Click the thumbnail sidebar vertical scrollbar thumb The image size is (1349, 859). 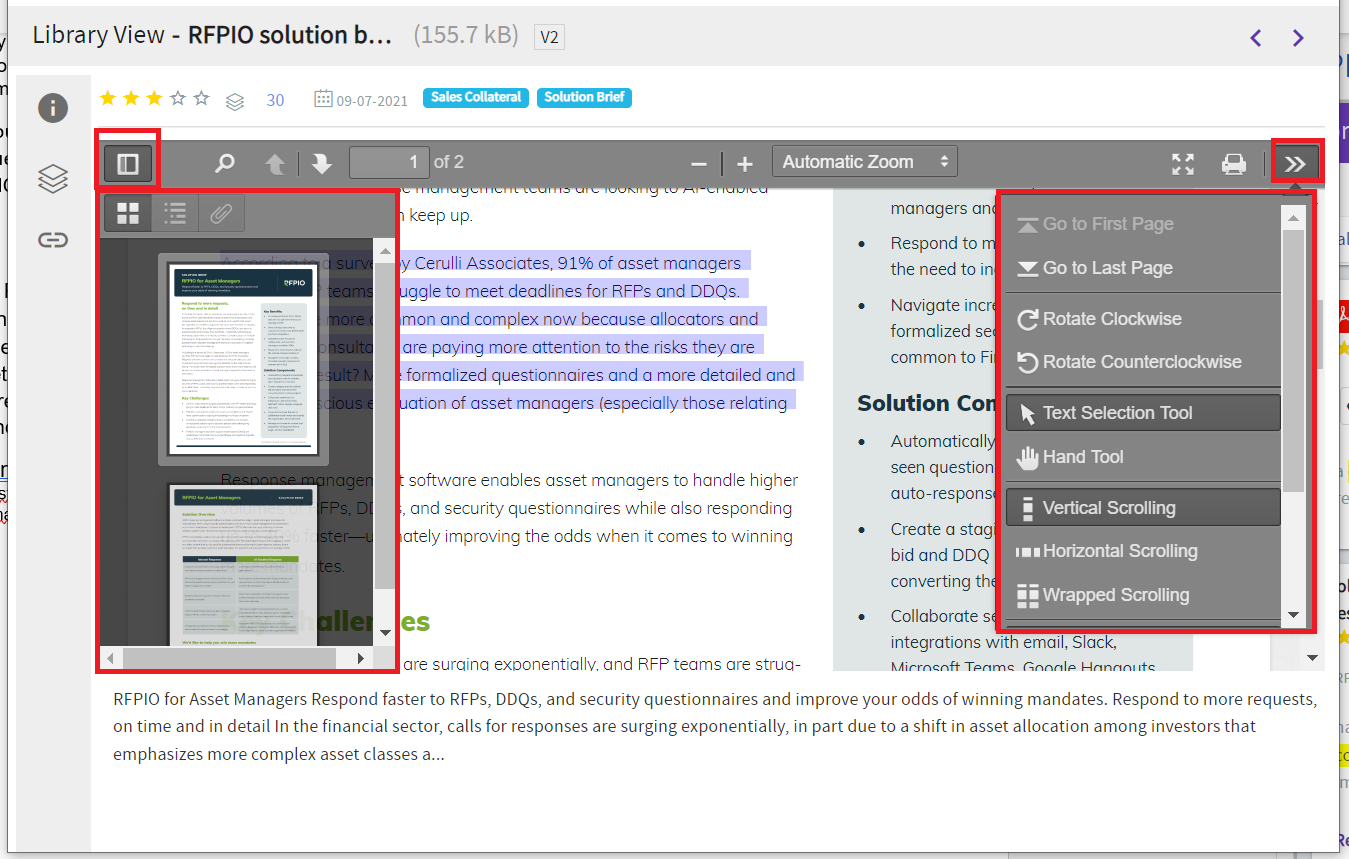coord(384,423)
